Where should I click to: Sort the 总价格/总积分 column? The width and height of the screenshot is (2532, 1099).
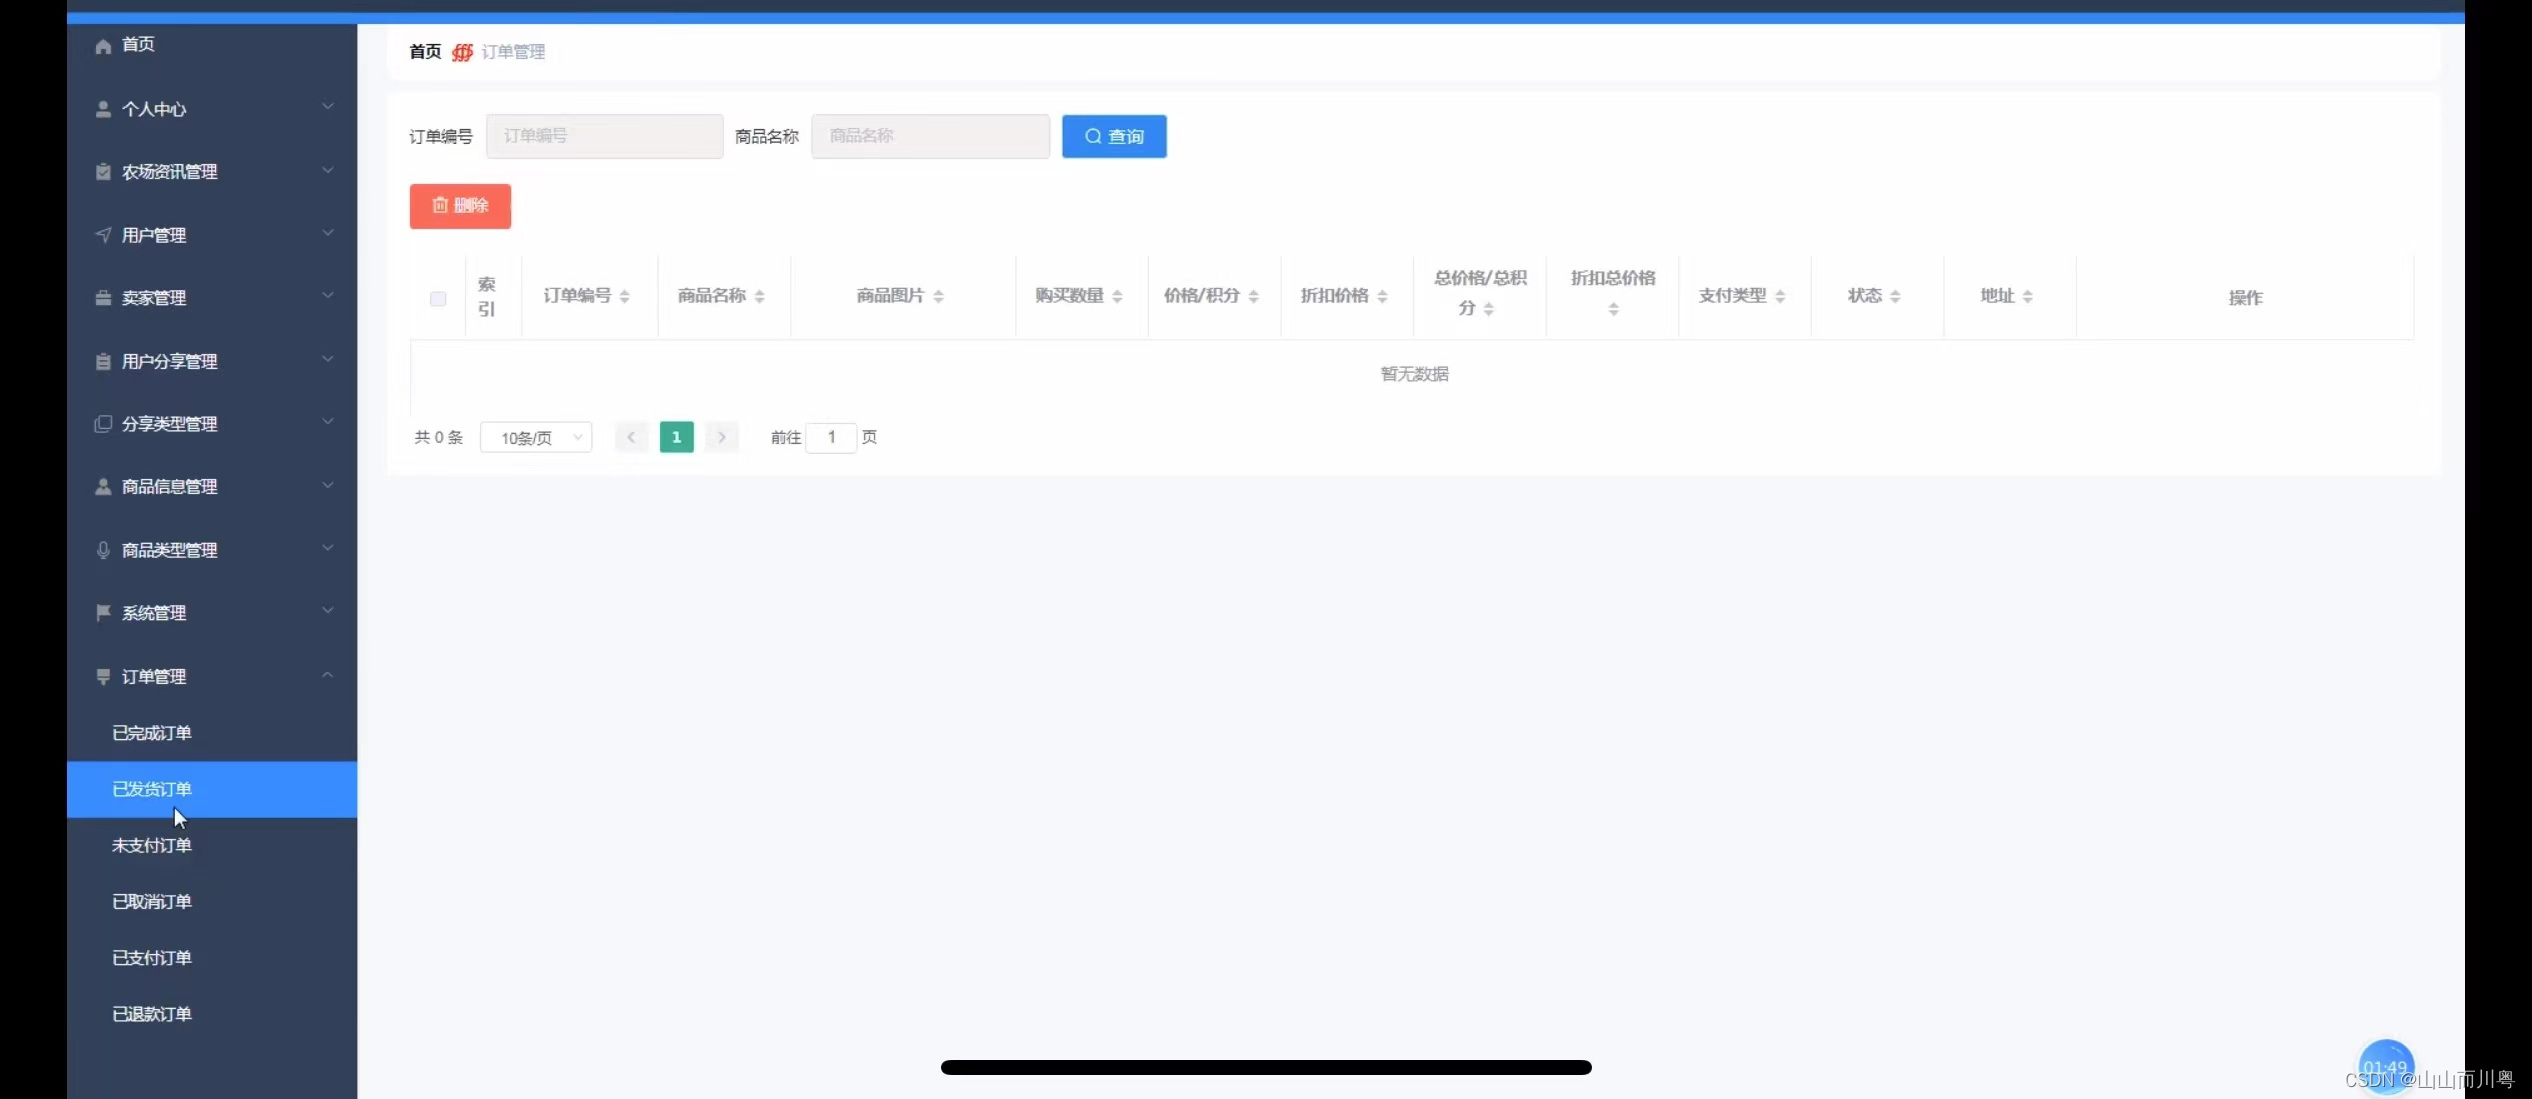1489,310
